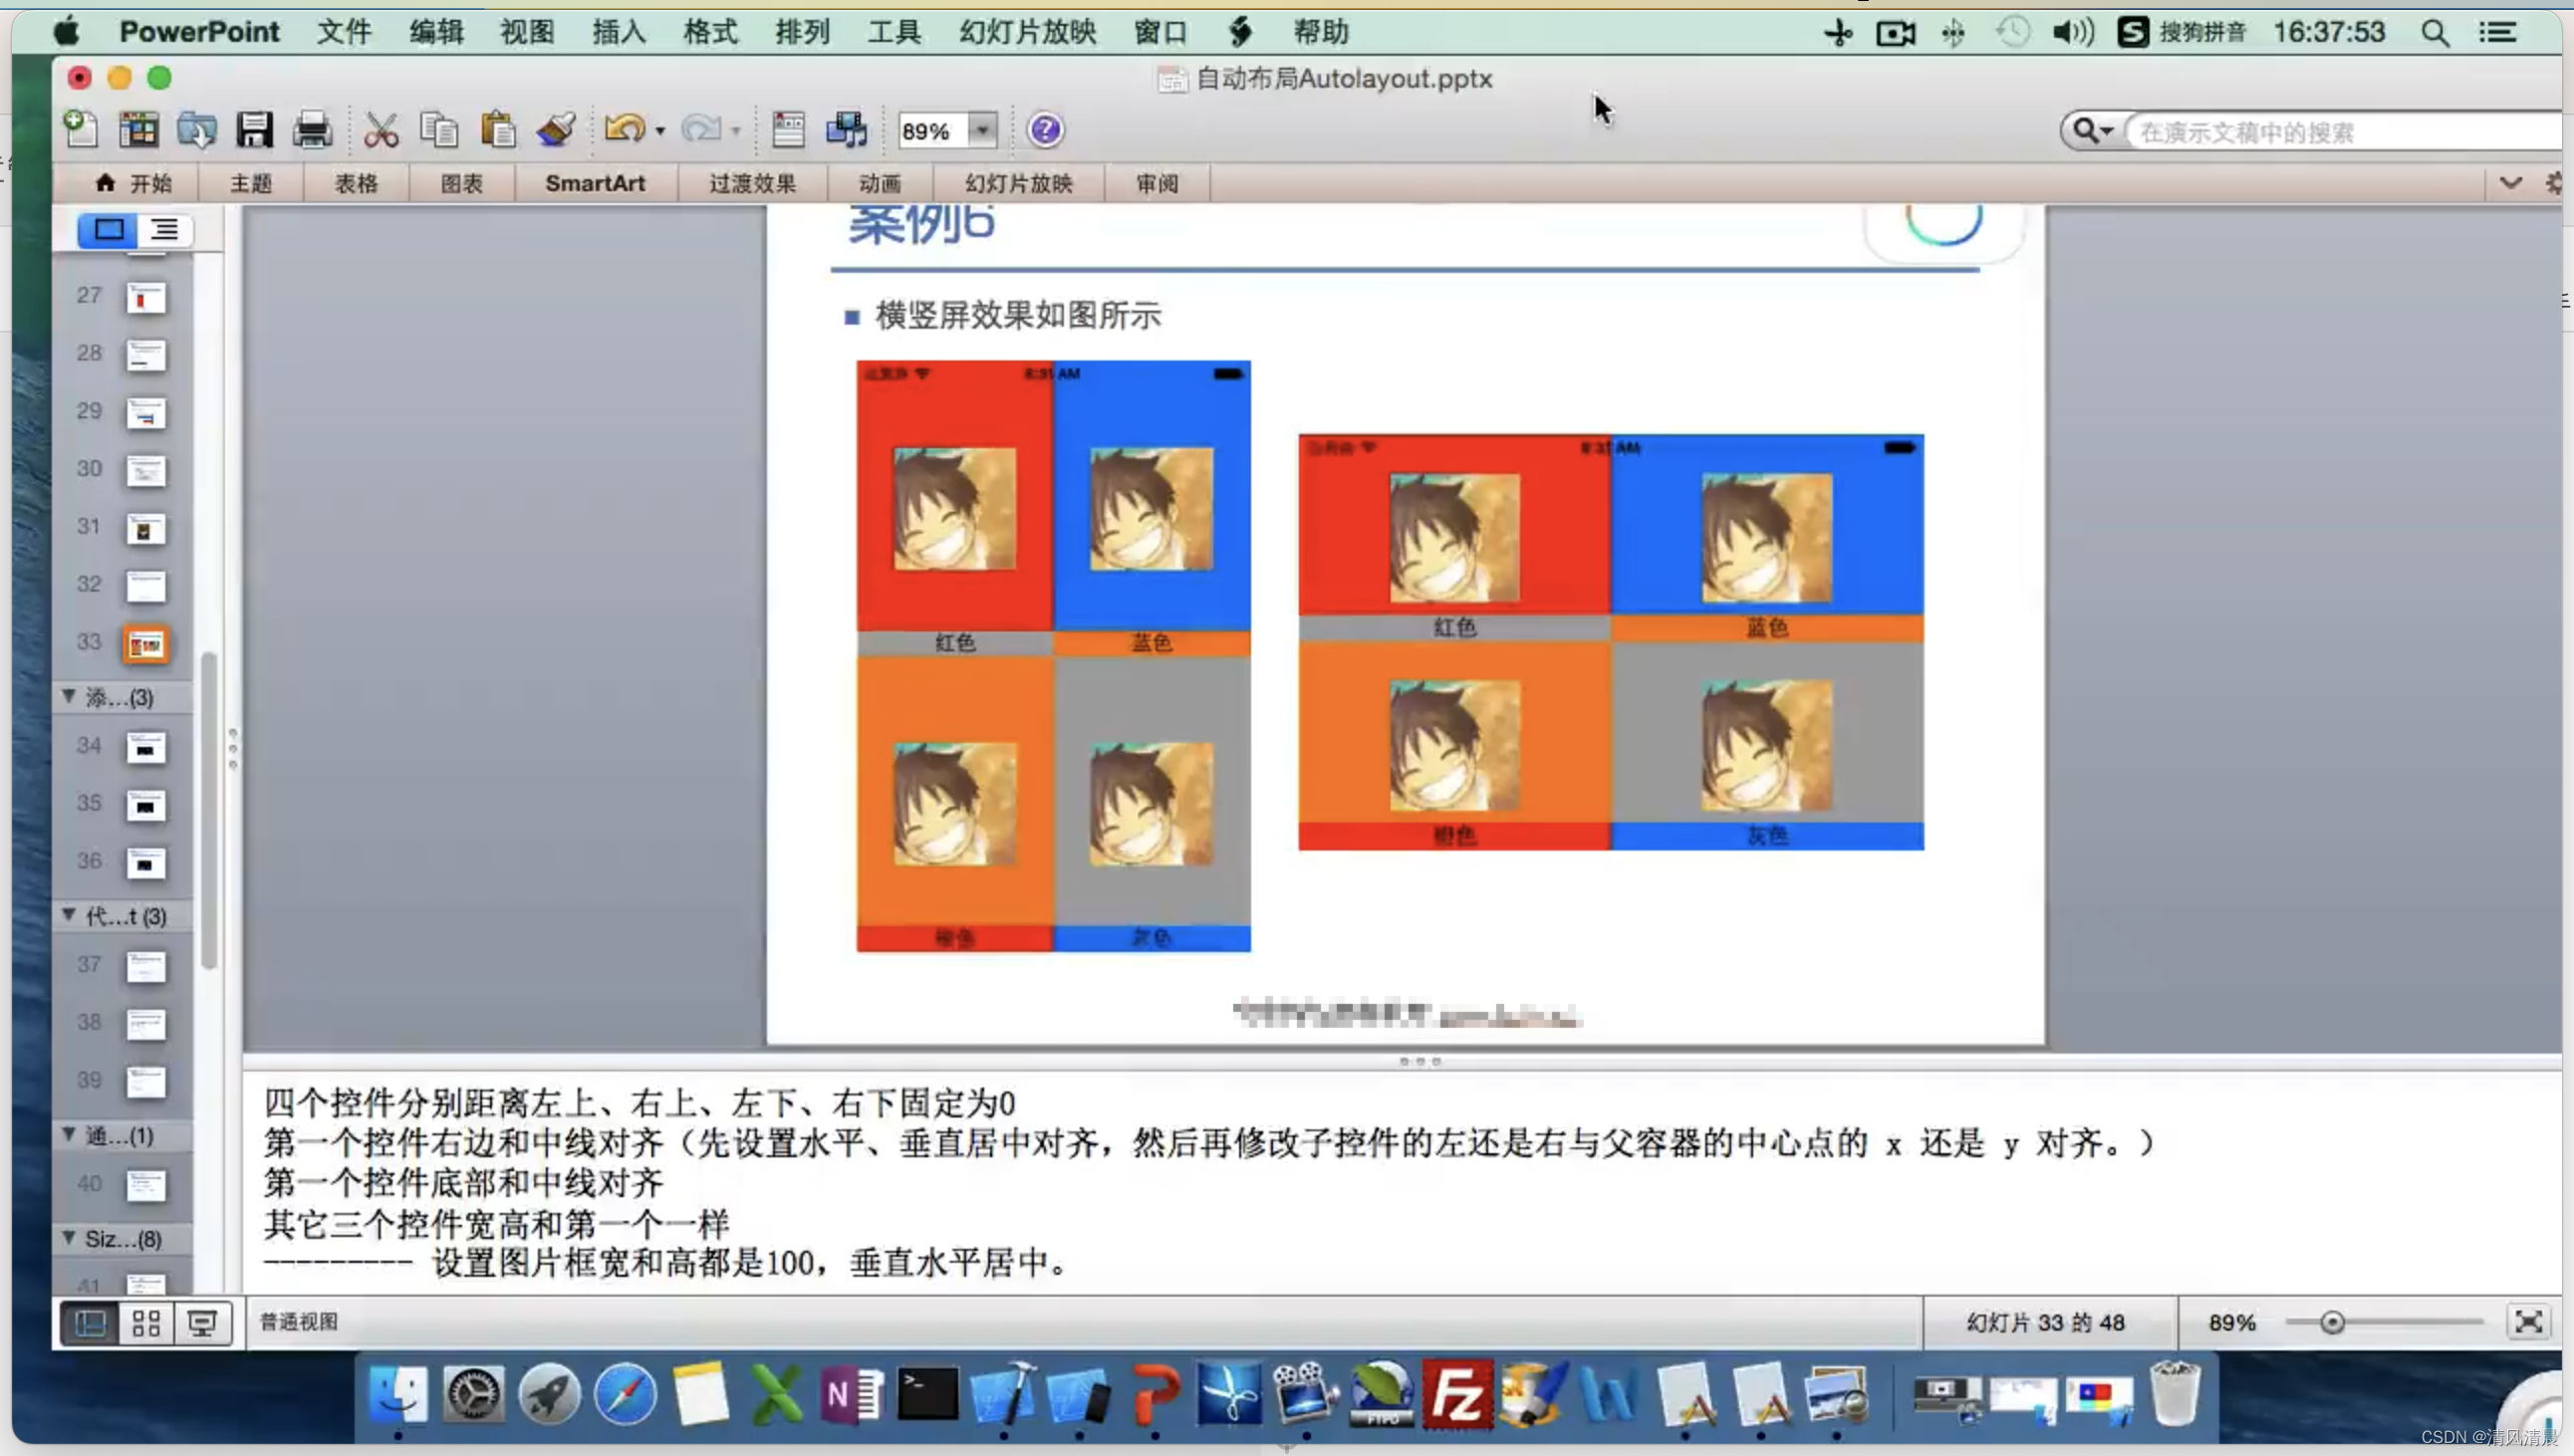Image resolution: width=2574 pixels, height=1456 pixels.
Task: Collapse the 代...t (3) section
Action: [x=69, y=915]
